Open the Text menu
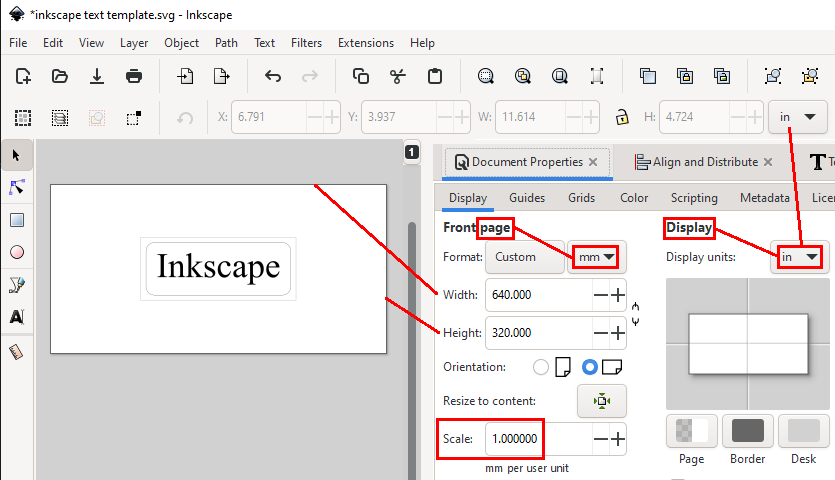This screenshot has width=835, height=480. [264, 43]
